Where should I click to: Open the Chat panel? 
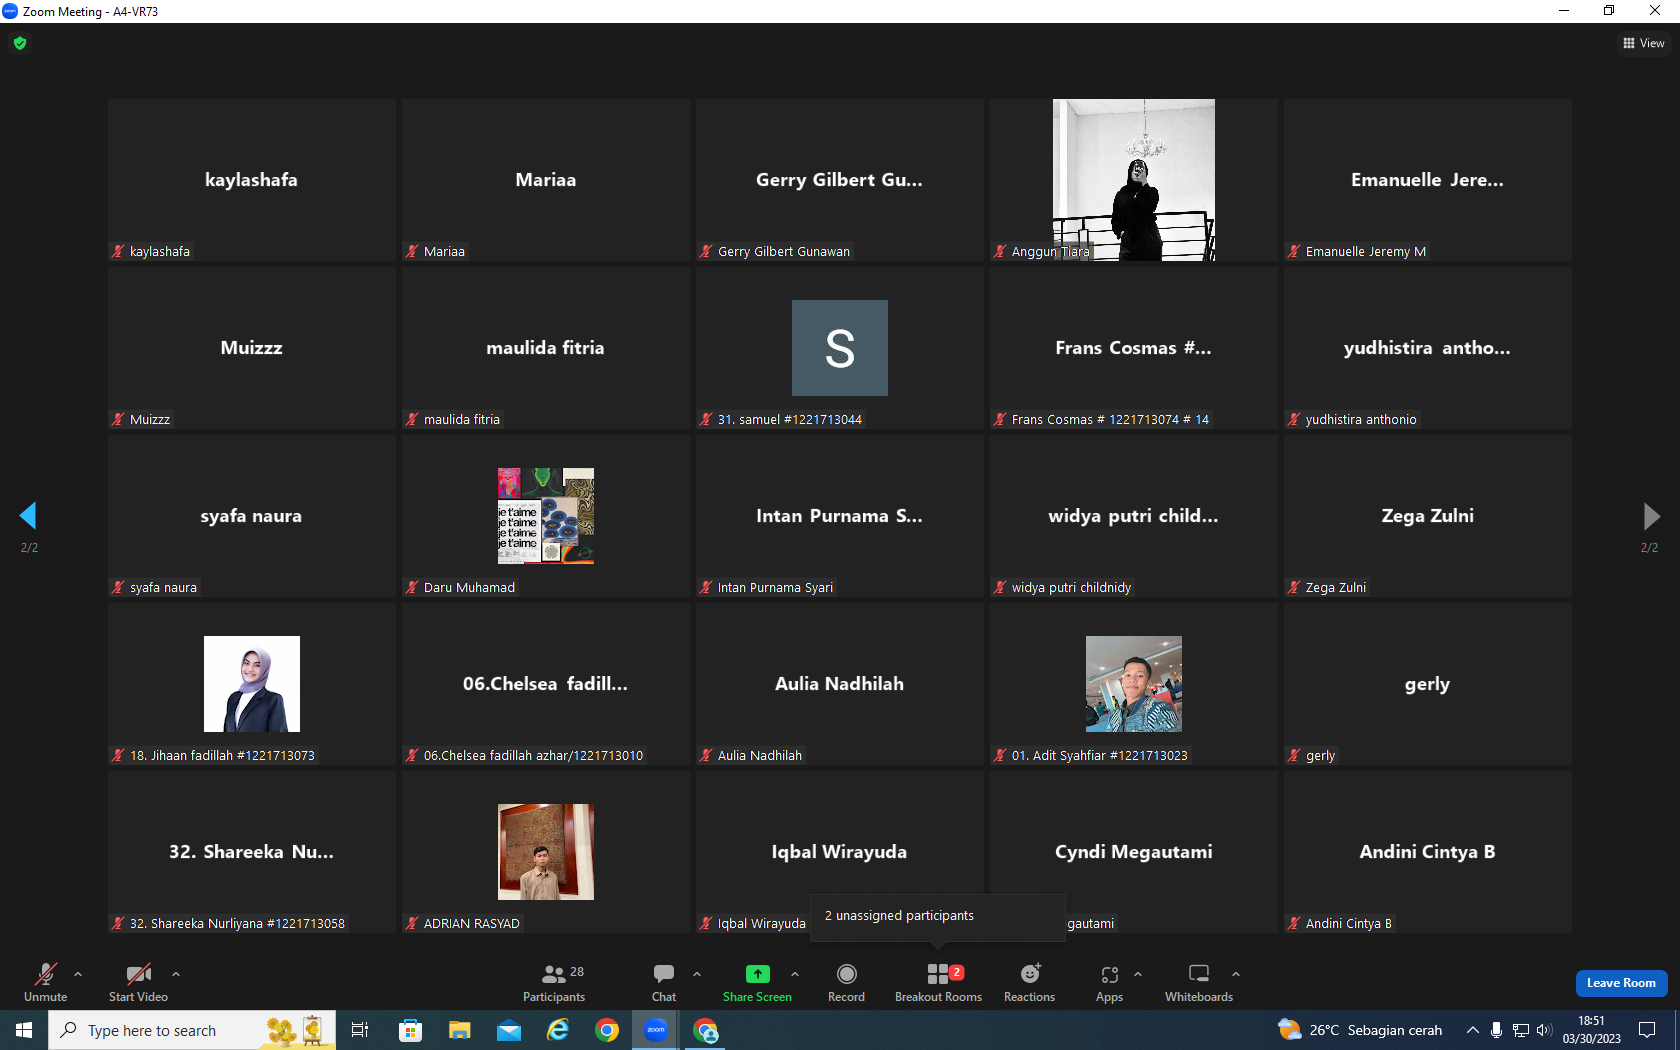pyautogui.click(x=664, y=983)
